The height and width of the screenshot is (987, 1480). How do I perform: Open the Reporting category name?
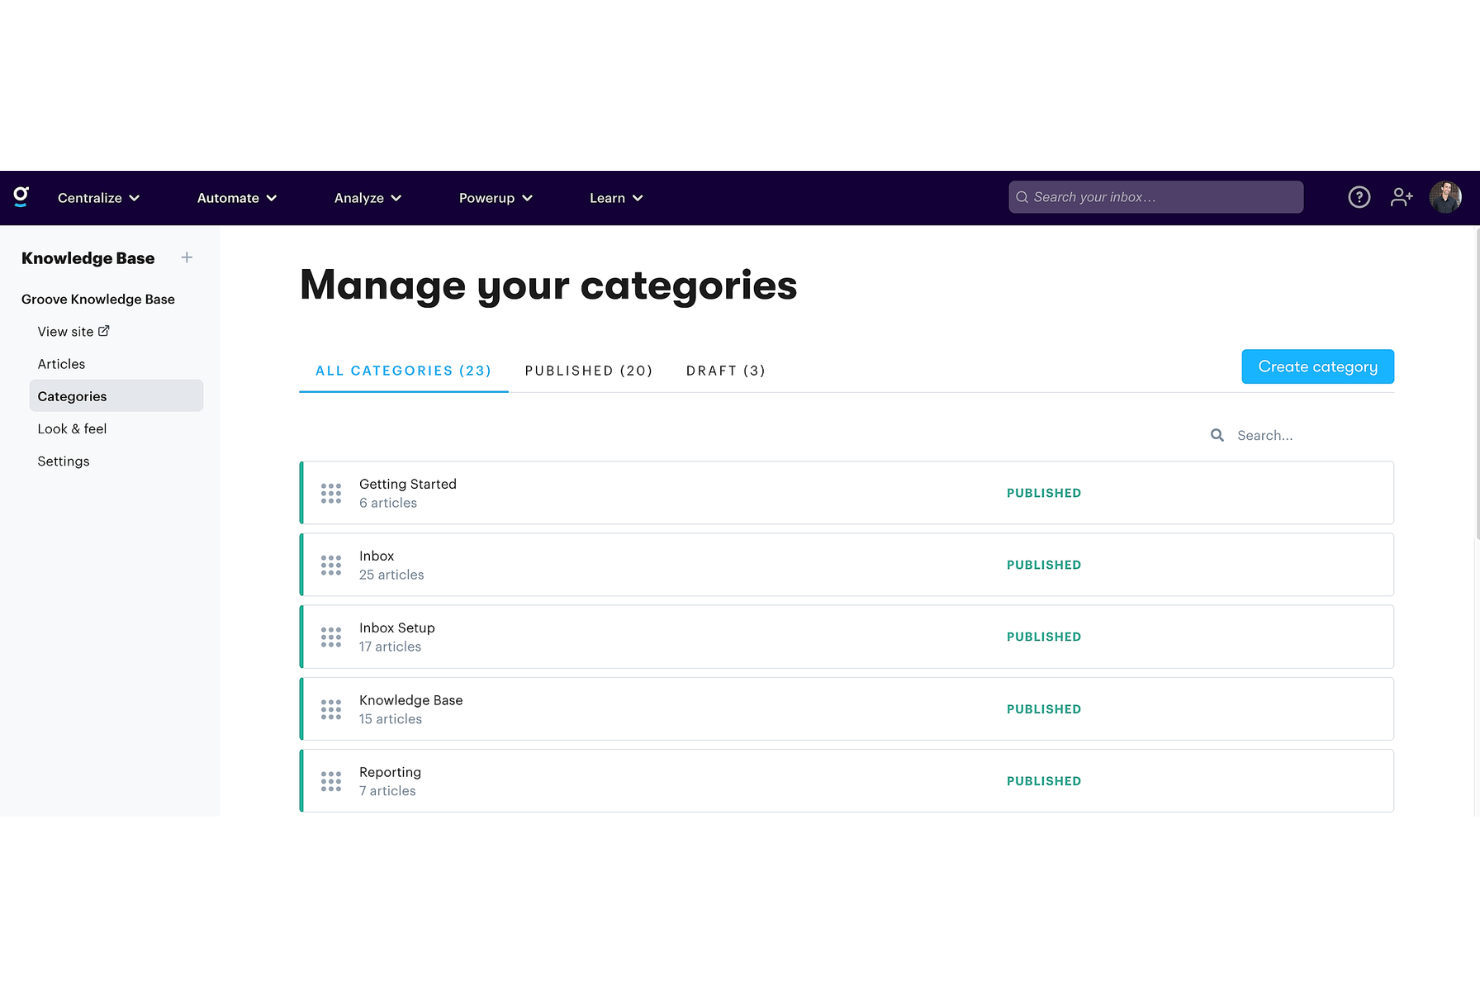tap(390, 772)
